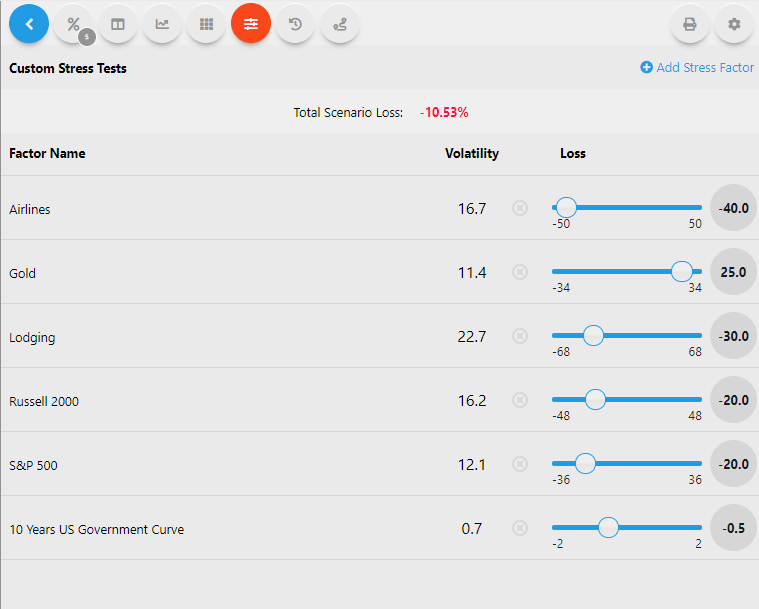Print the stress test report
759x609 pixels.
click(x=689, y=24)
